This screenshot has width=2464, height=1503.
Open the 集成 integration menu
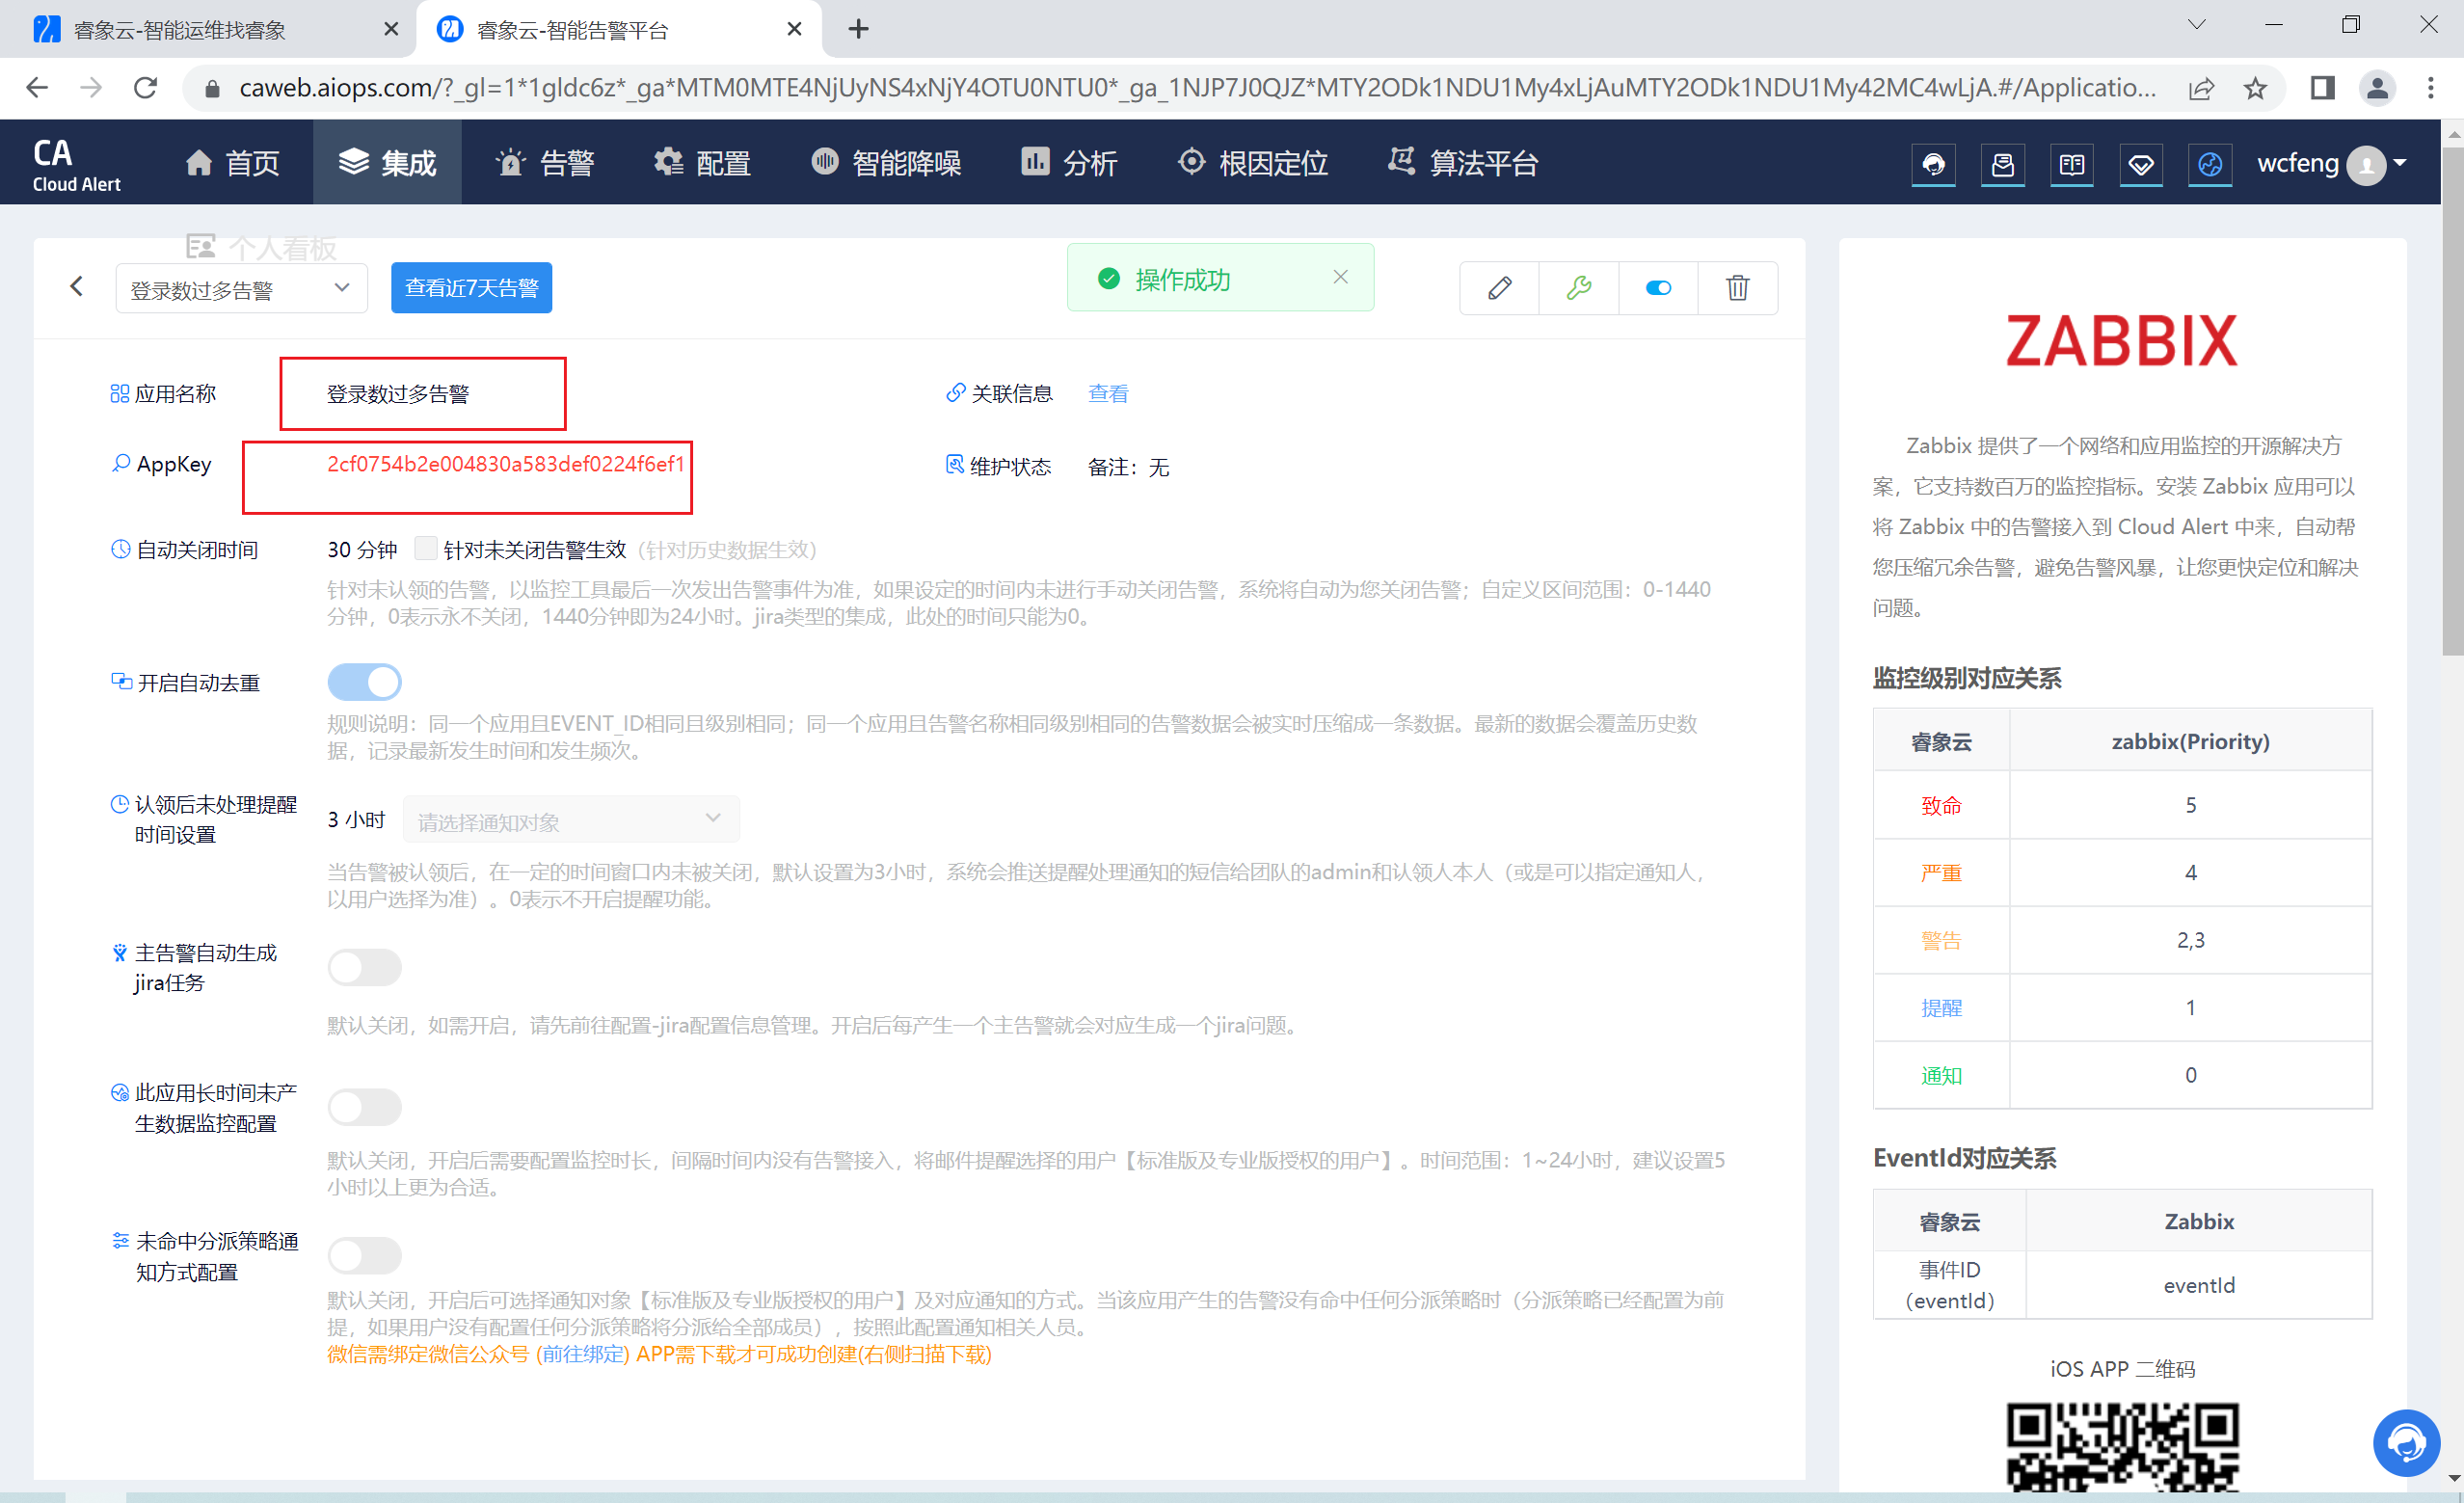coord(387,163)
